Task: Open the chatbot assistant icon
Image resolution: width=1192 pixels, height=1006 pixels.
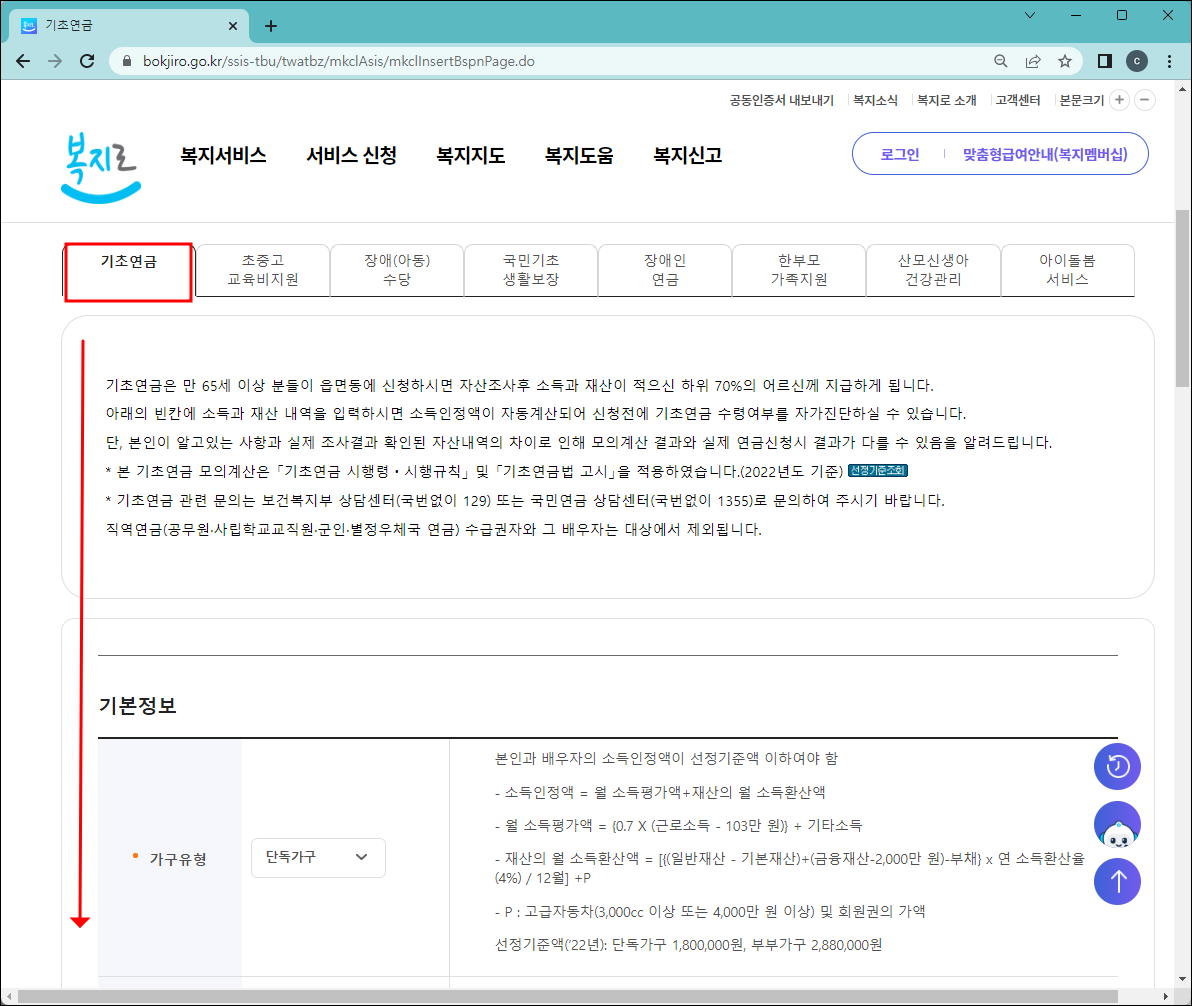Action: point(1117,823)
